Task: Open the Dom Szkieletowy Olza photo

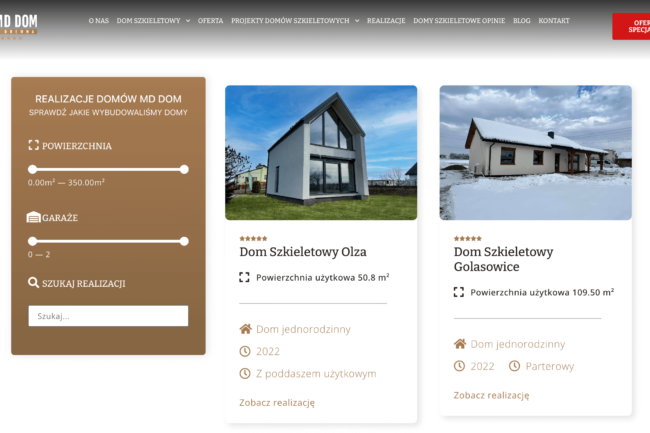Action: 321,152
